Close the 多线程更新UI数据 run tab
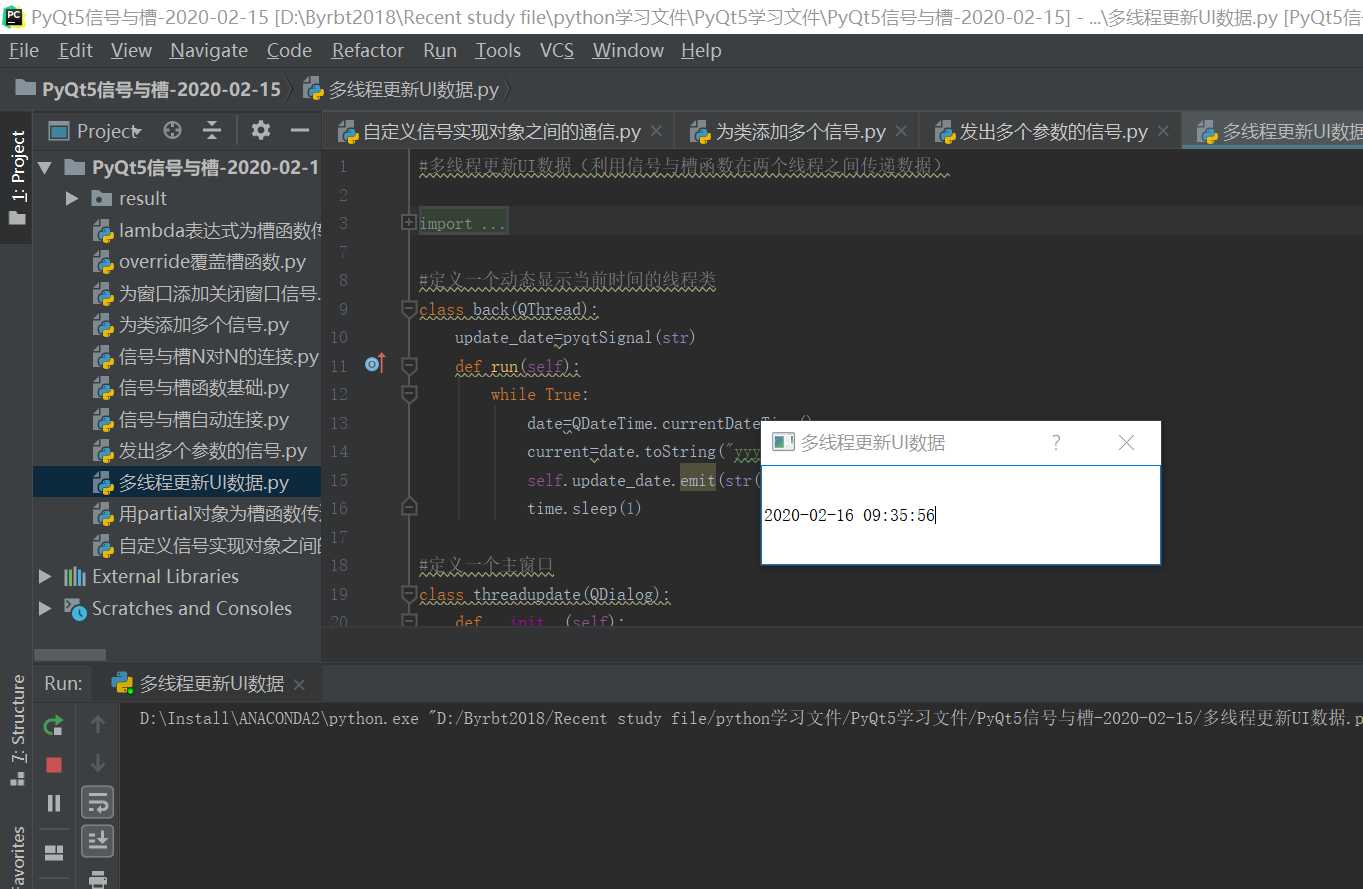 pos(299,685)
